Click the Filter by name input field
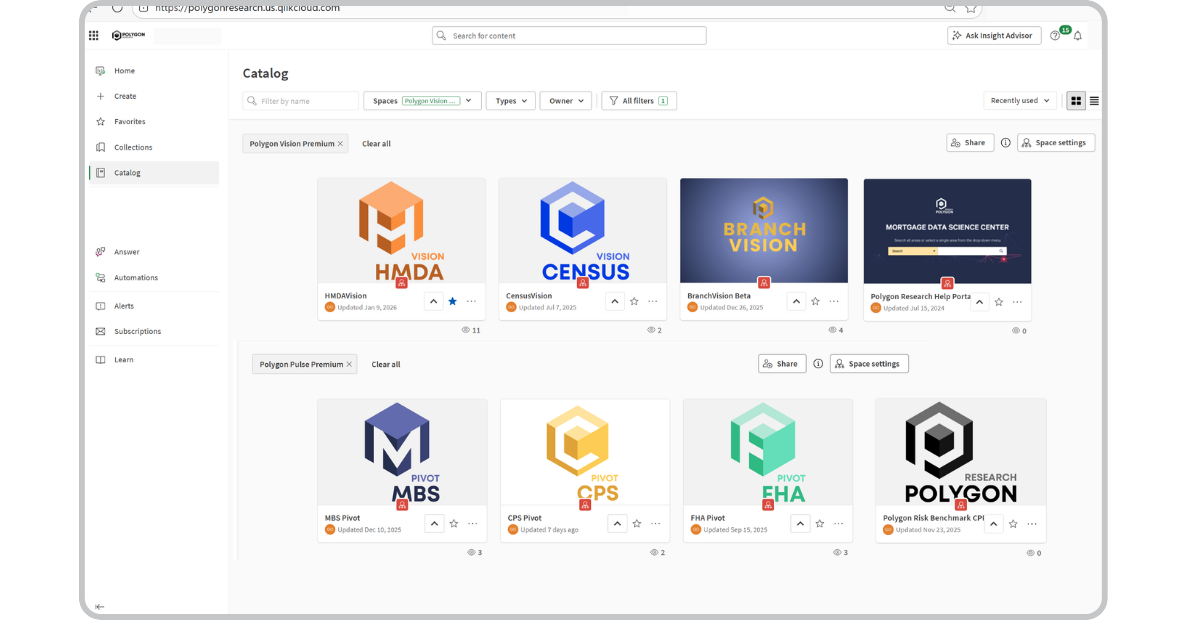 coord(300,100)
